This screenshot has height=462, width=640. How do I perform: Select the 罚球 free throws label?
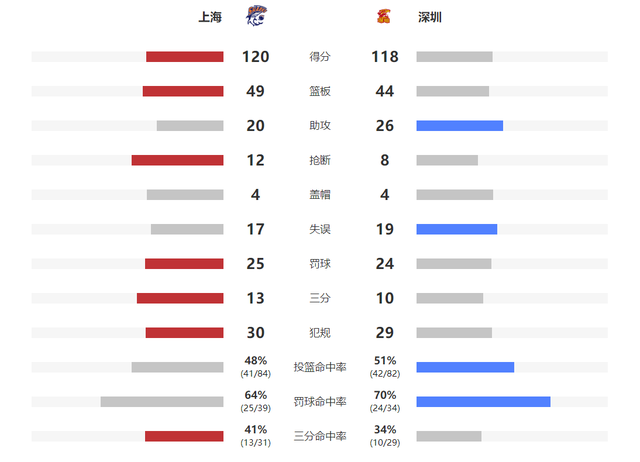(320, 264)
